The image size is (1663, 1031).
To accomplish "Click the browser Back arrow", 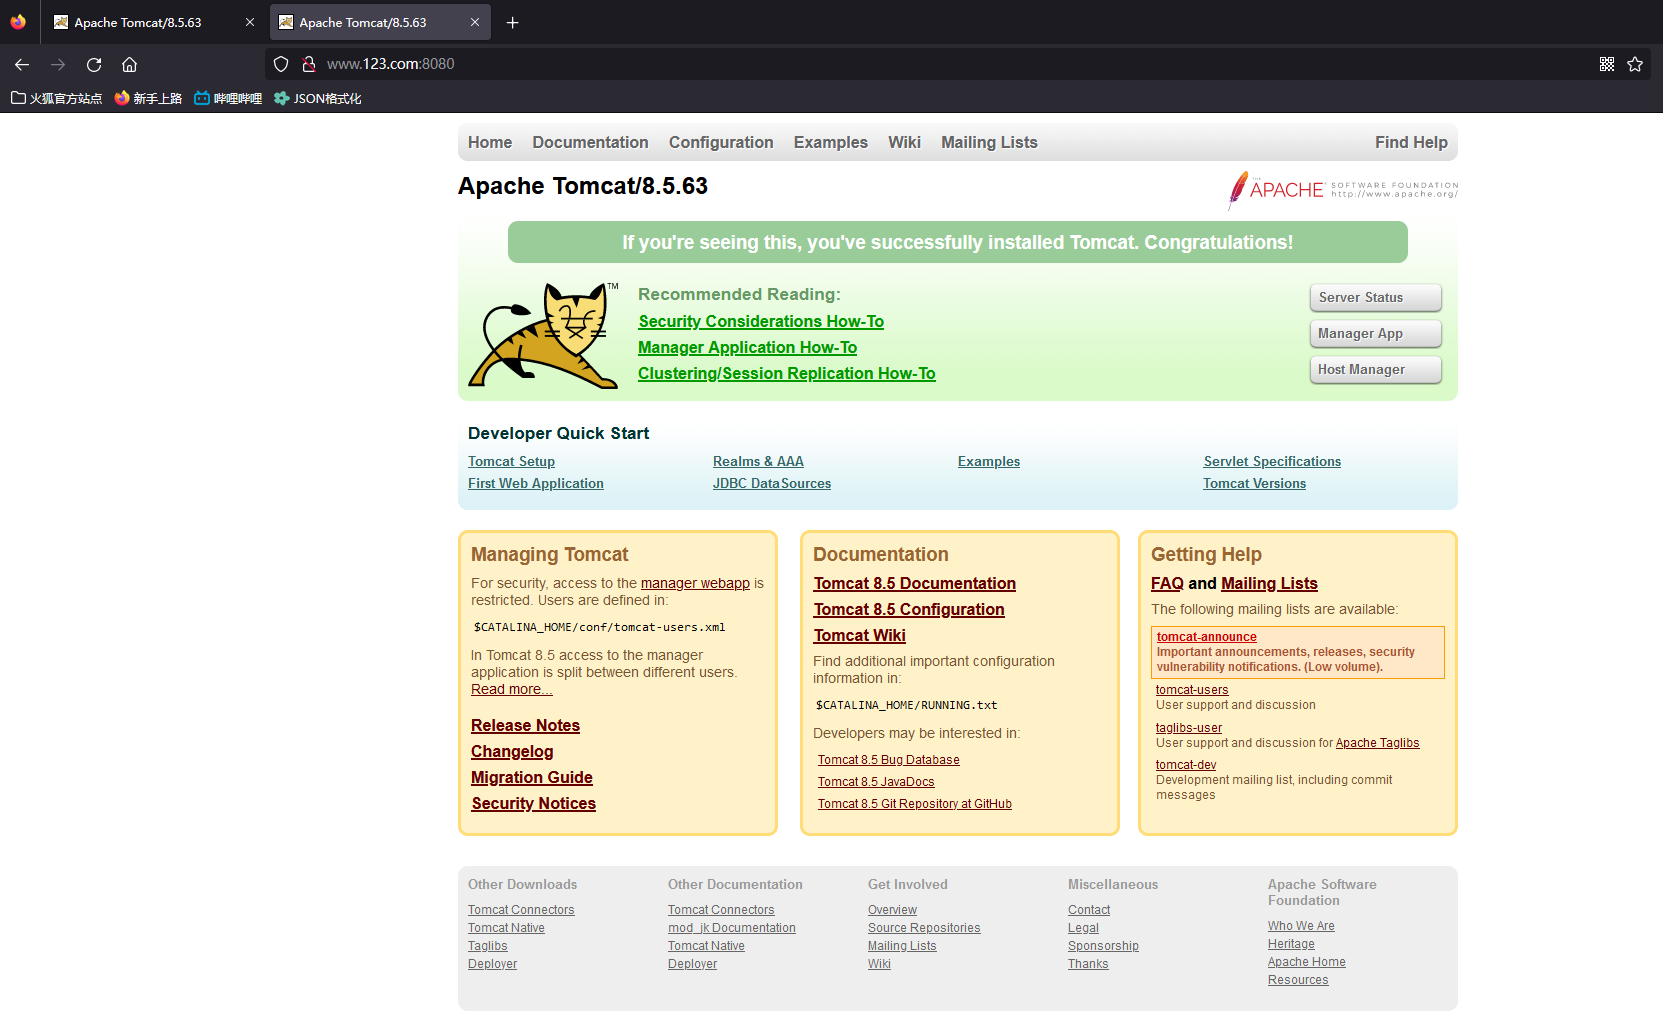I will (x=22, y=64).
